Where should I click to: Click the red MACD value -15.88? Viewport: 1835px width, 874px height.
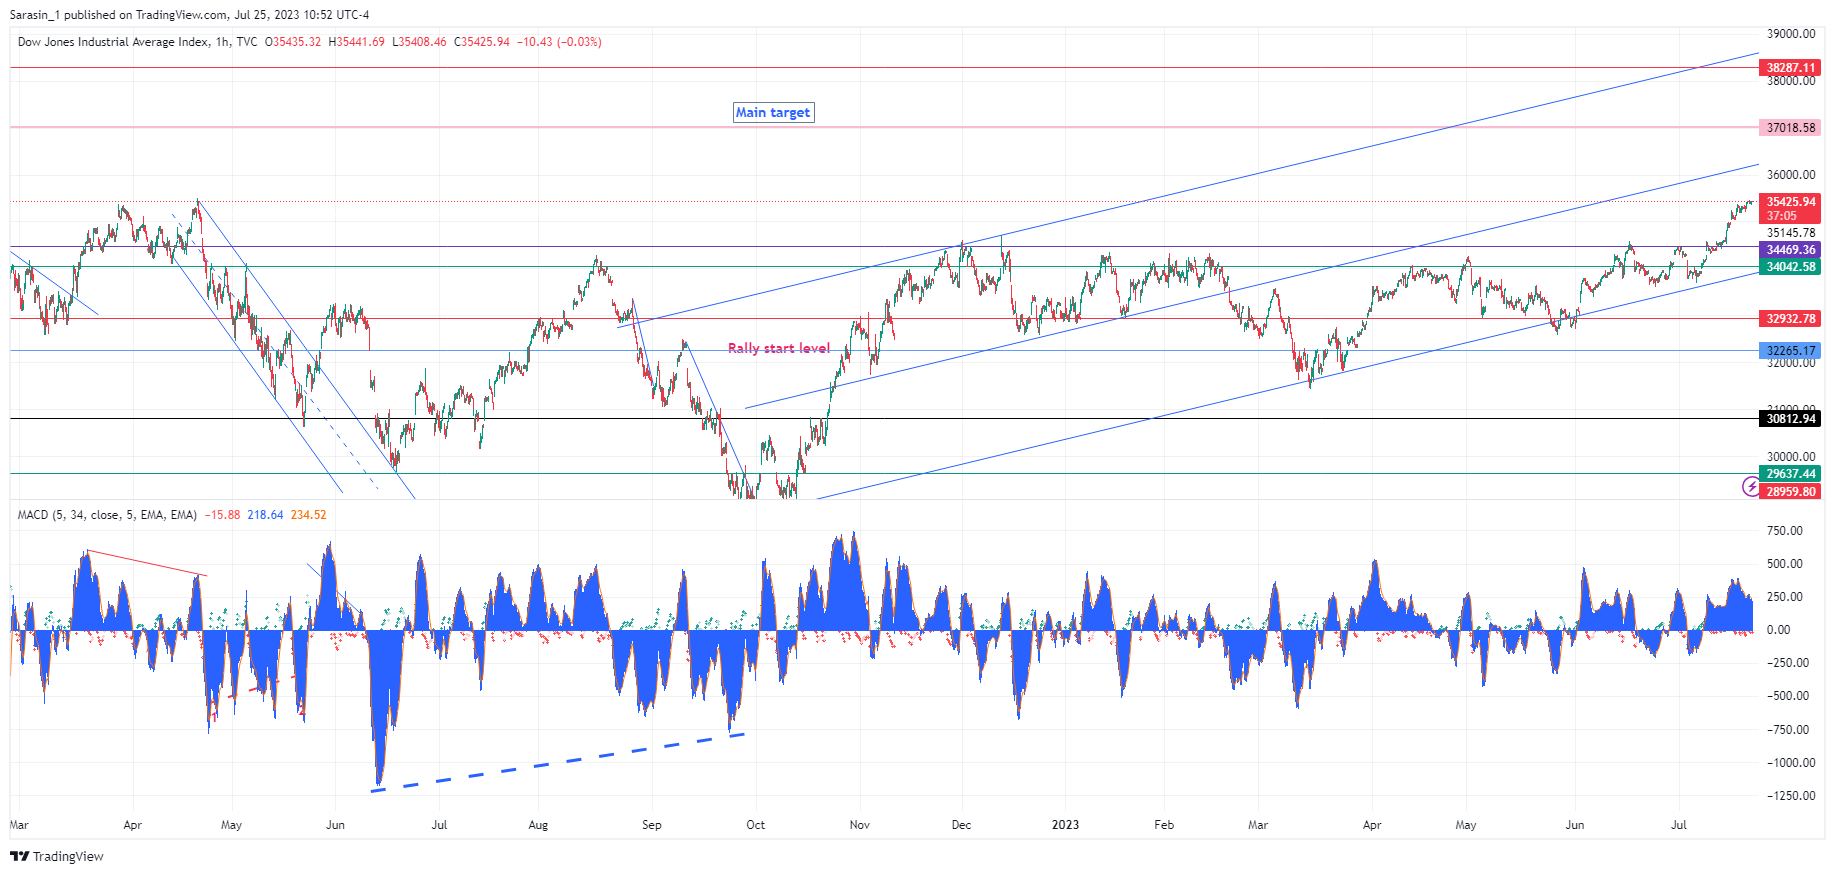click(222, 515)
